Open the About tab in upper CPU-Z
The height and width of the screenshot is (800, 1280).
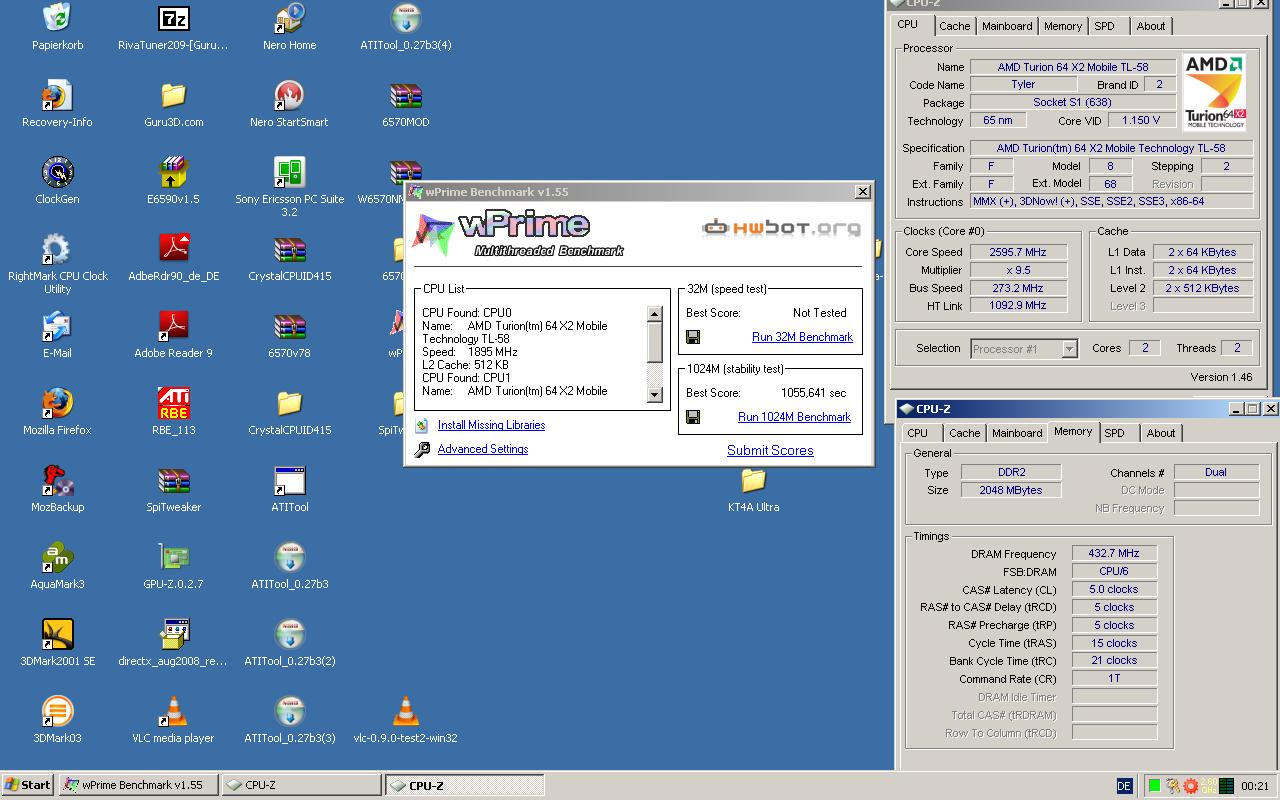[x=1151, y=26]
